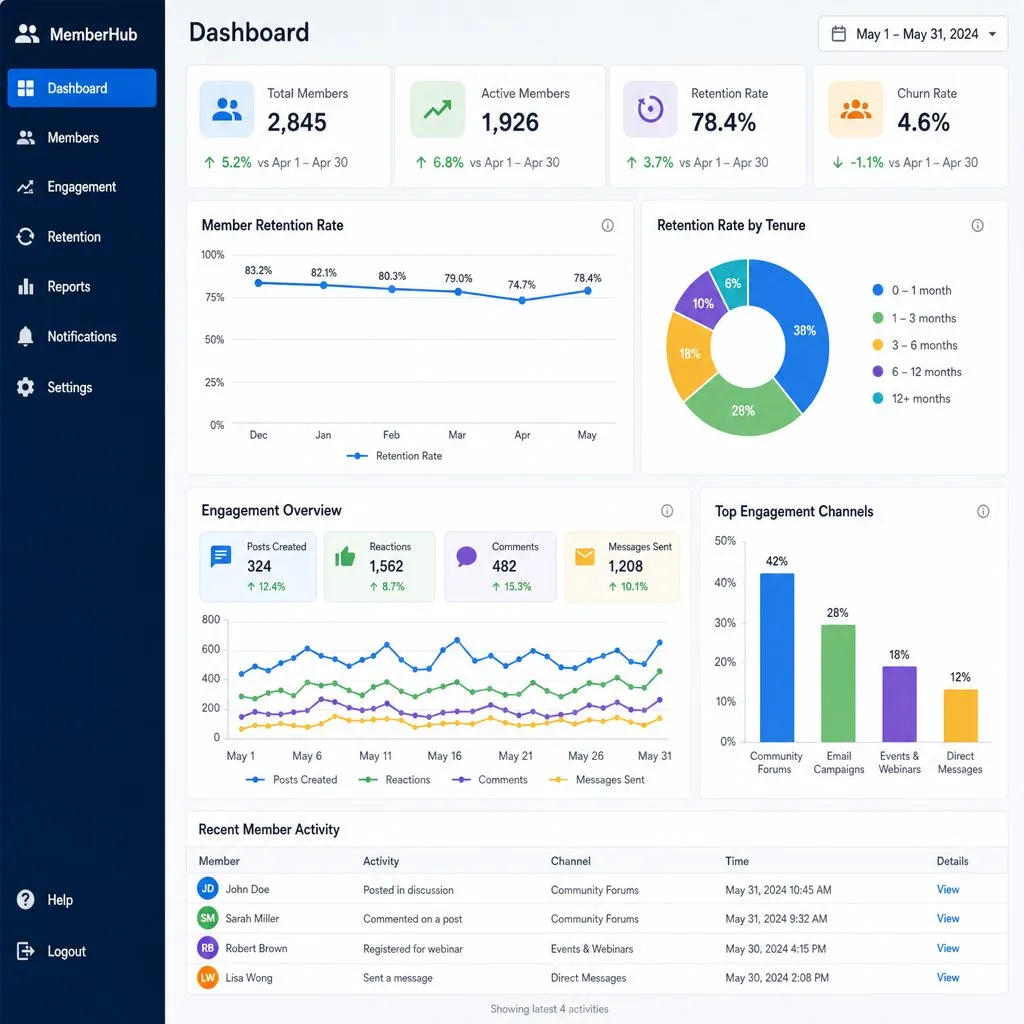Open info icon for Retention Rate by Tenure
Screen dimensions: 1024x1024
tap(978, 225)
